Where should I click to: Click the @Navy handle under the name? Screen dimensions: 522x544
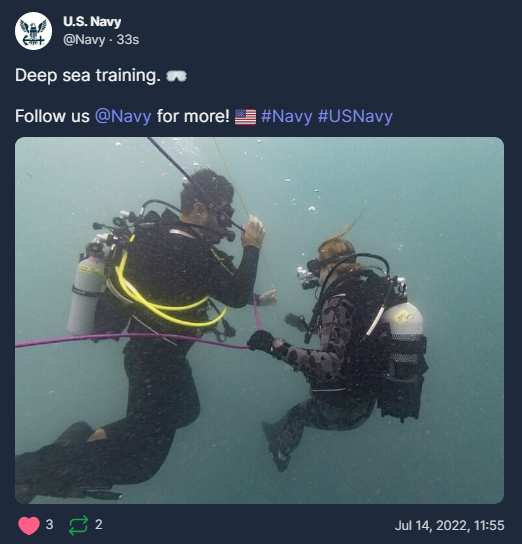(84, 40)
